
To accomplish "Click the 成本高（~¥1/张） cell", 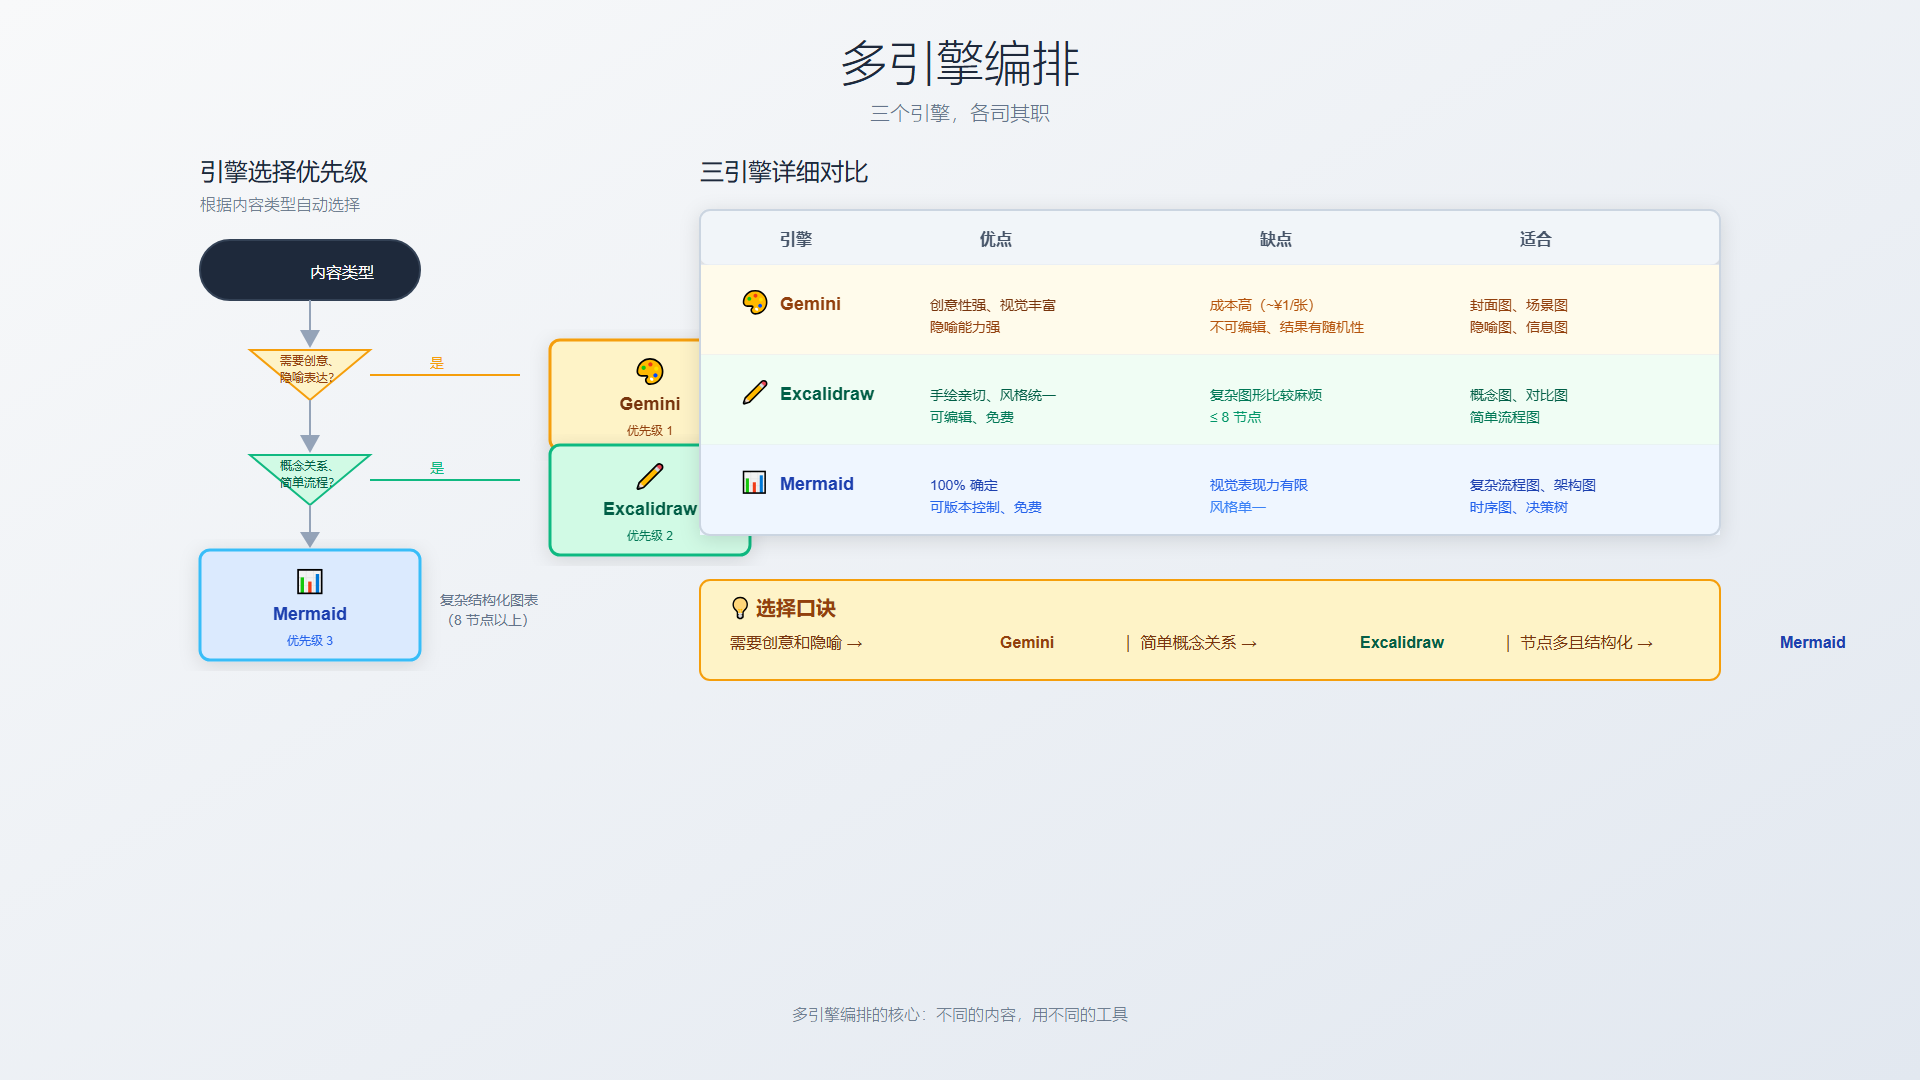I will 1262,305.
